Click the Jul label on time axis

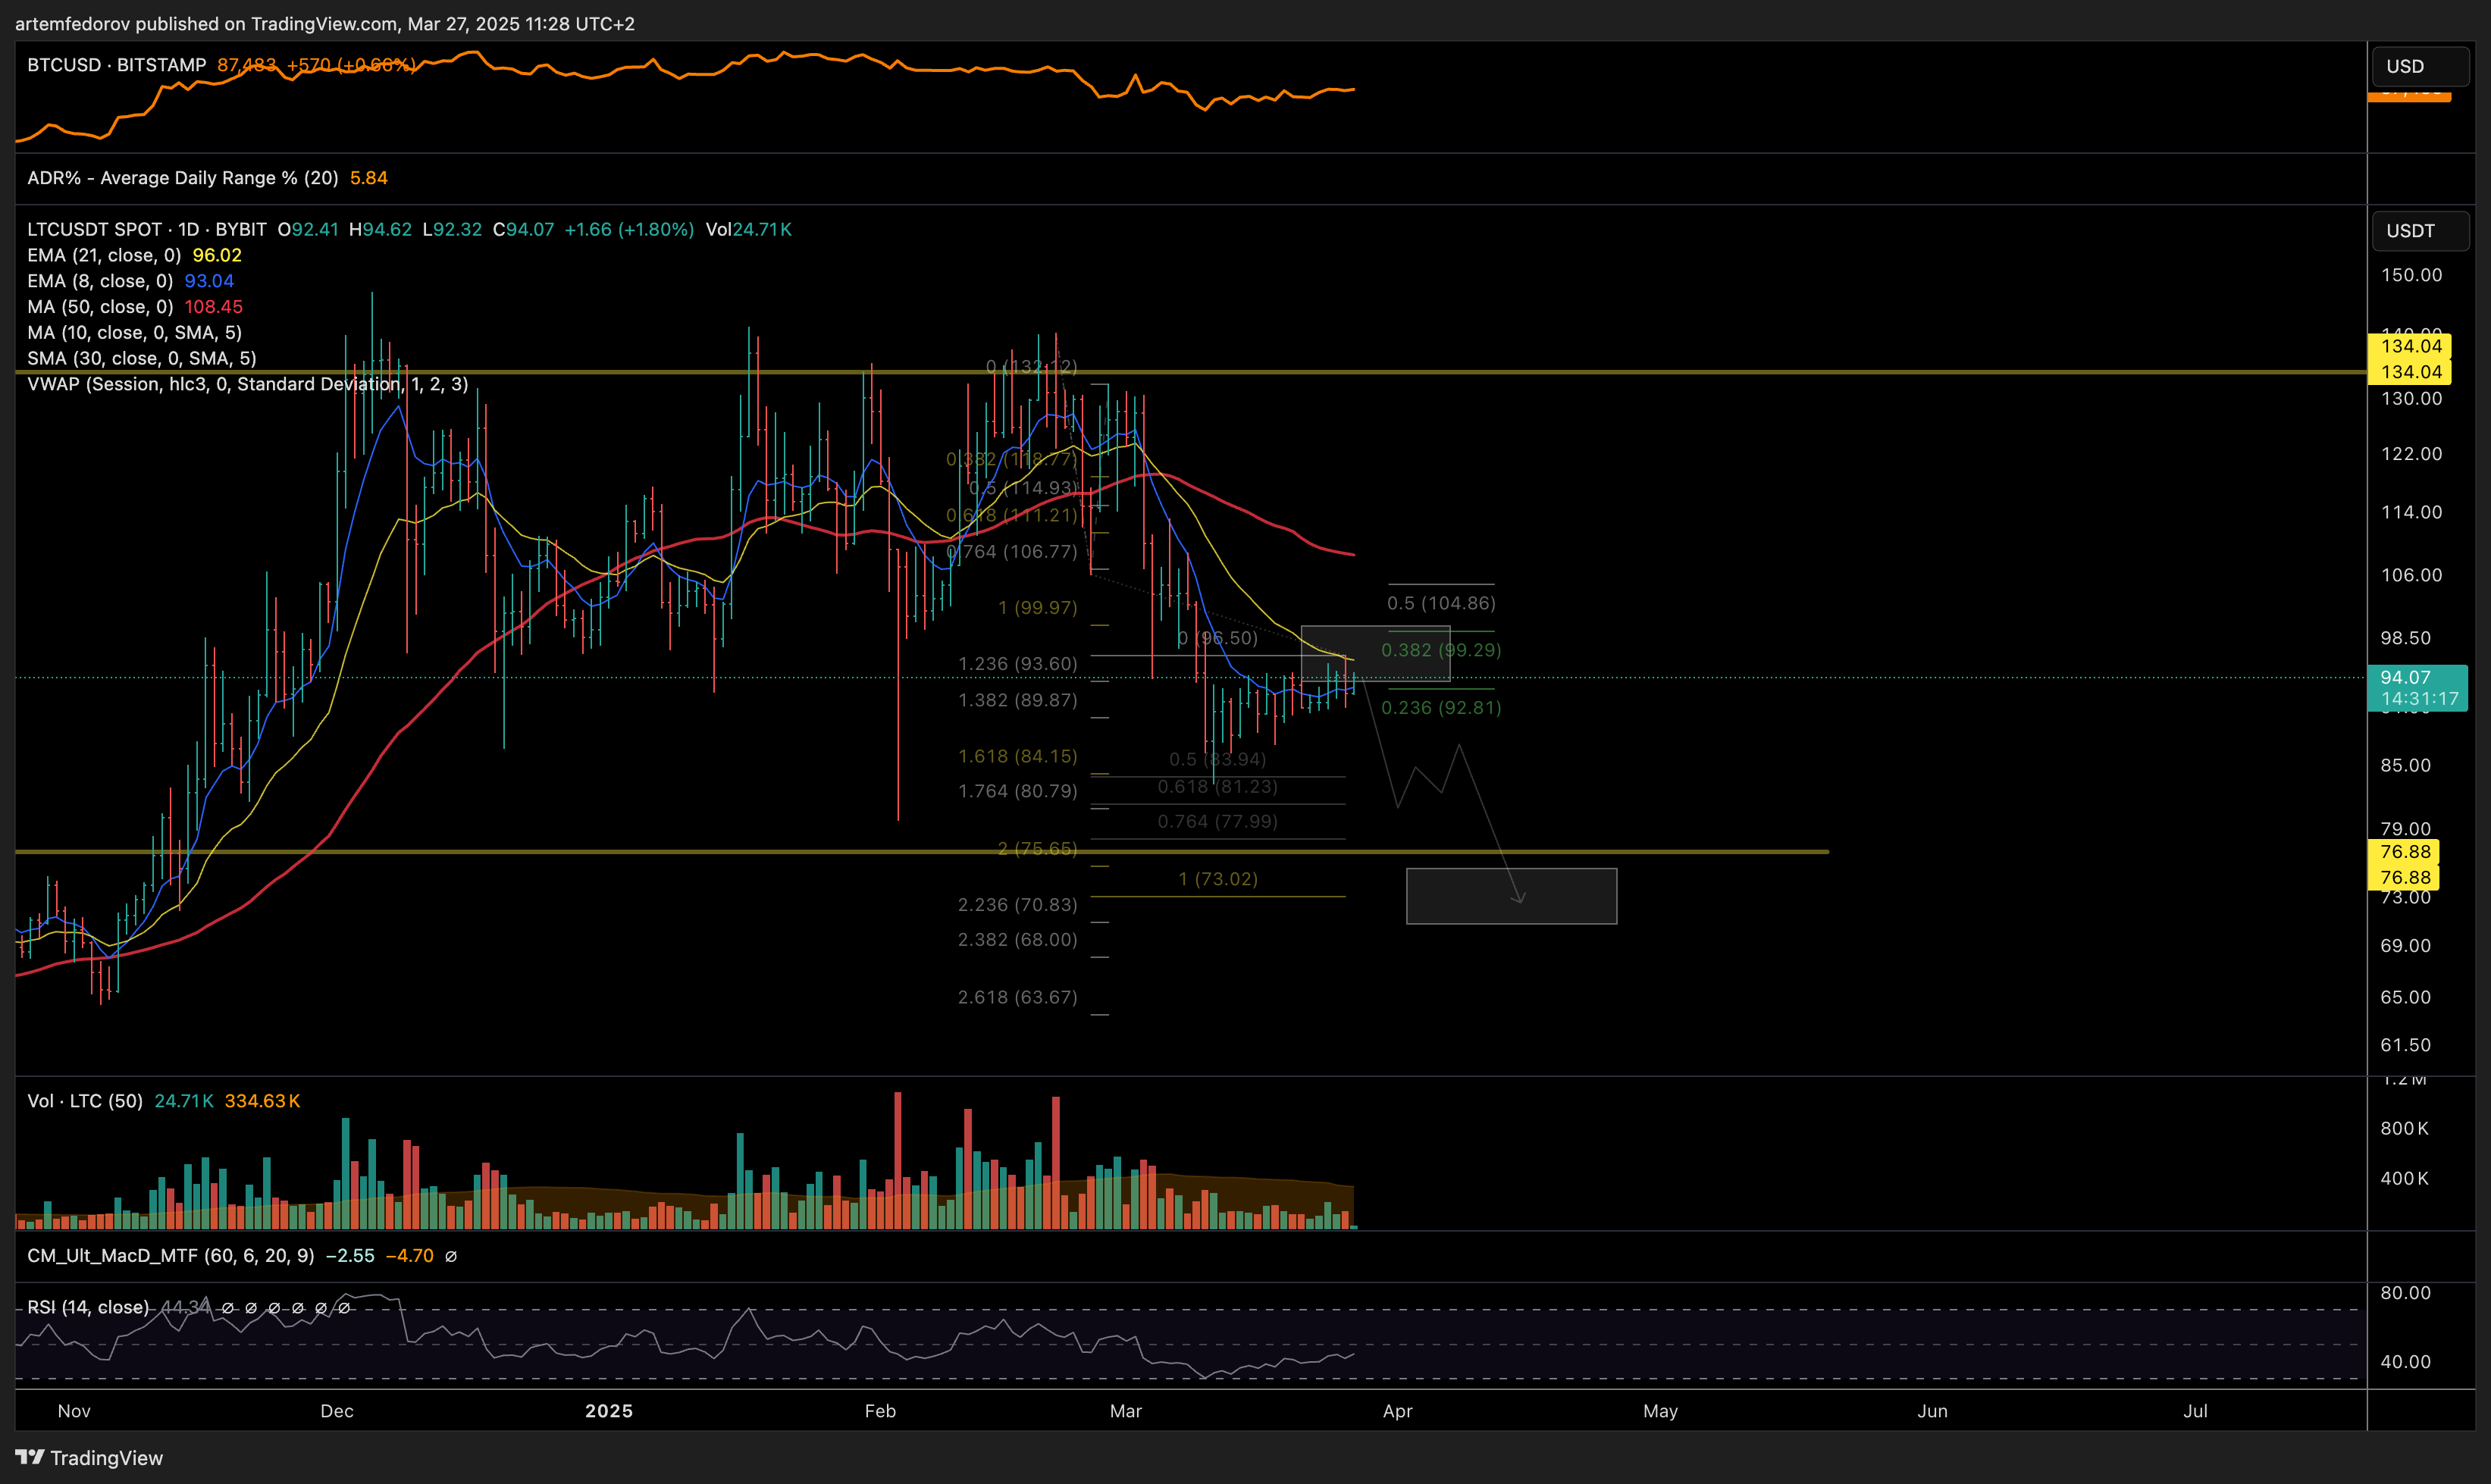coord(2195,1411)
